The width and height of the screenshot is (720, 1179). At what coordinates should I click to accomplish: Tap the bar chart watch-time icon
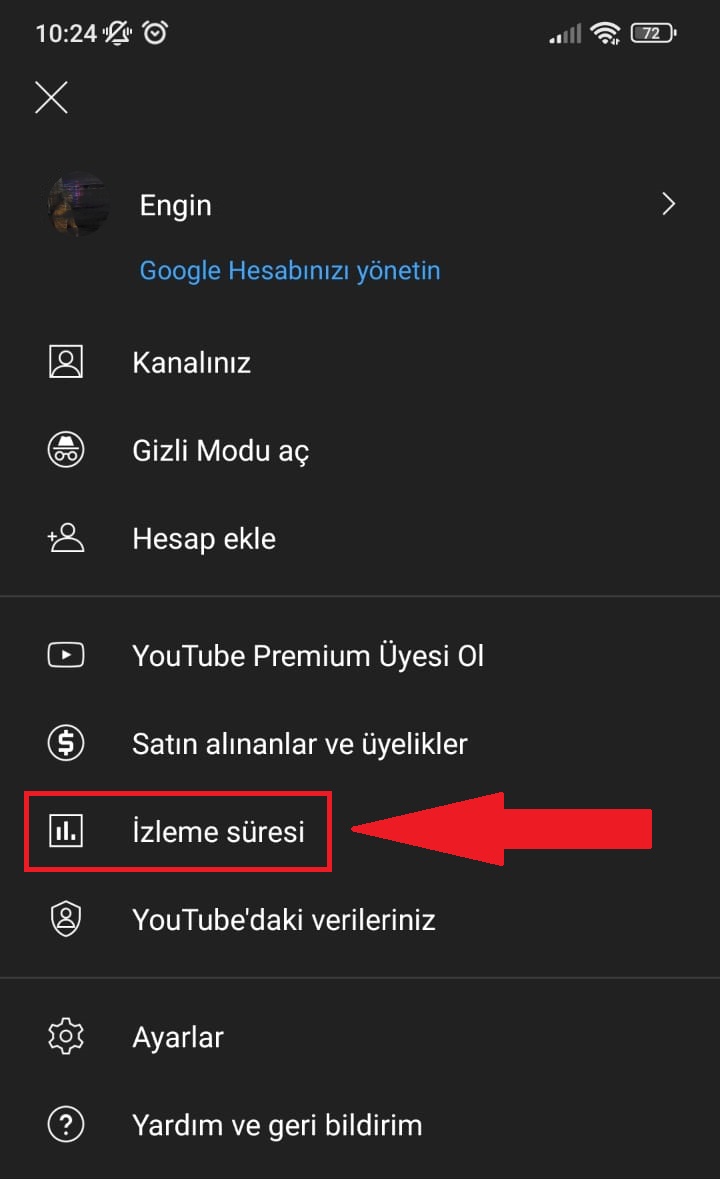coord(66,831)
